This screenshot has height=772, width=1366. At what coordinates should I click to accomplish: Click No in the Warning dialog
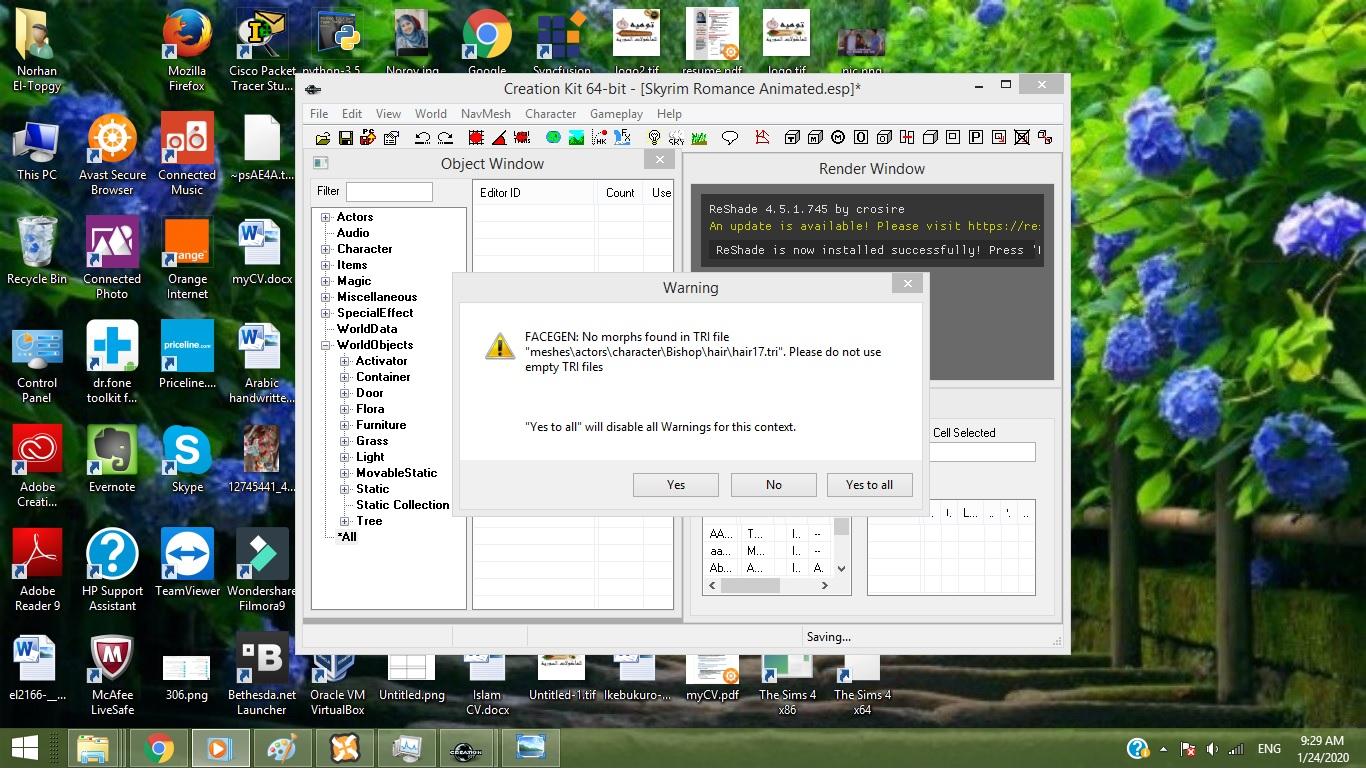774,485
